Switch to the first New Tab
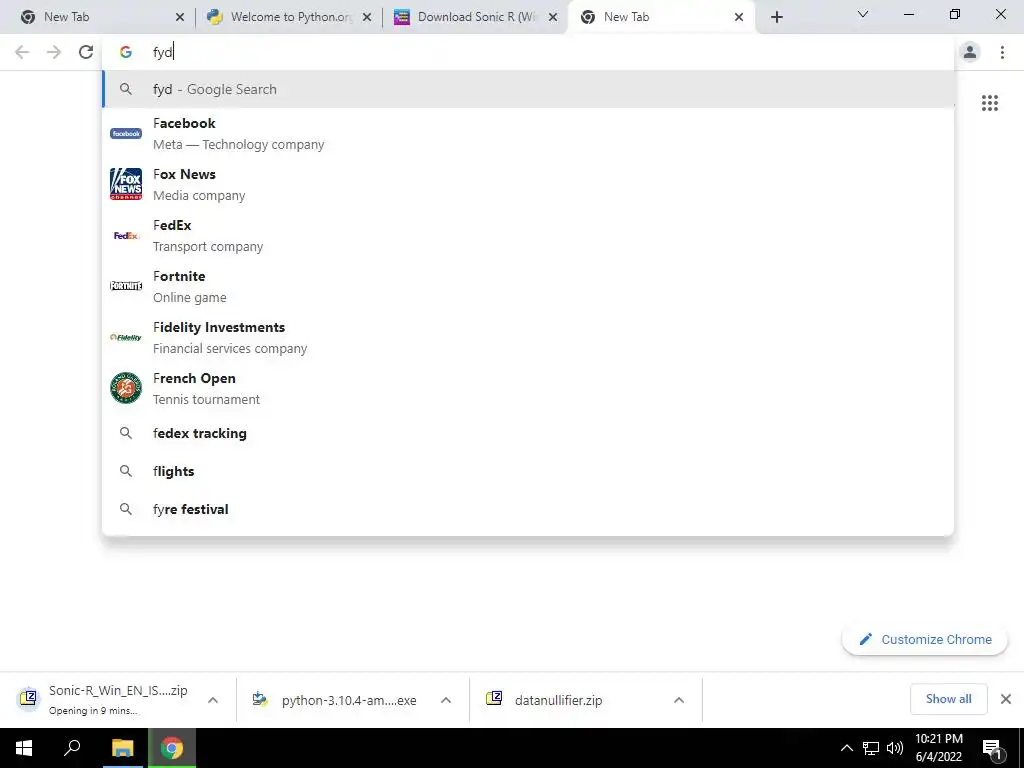1024x768 pixels. 103,17
